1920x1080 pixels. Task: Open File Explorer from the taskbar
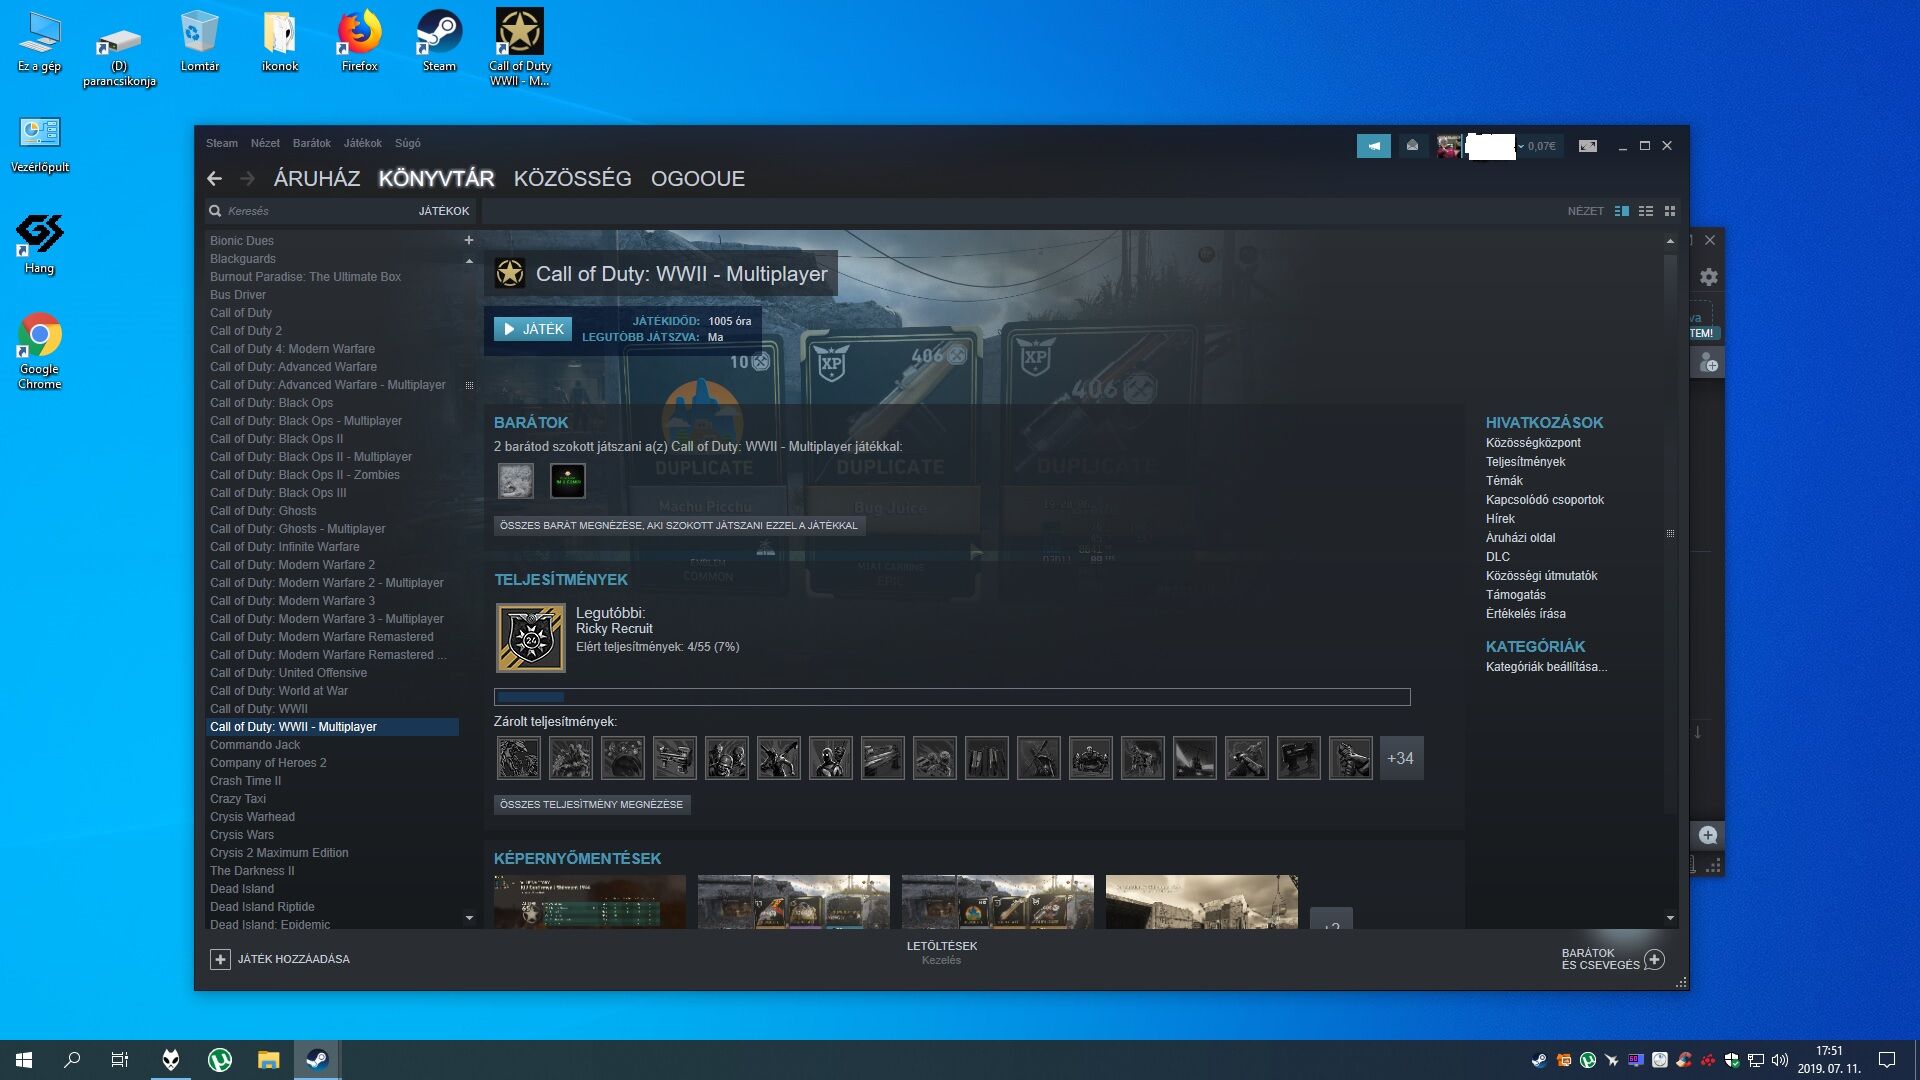point(268,1060)
